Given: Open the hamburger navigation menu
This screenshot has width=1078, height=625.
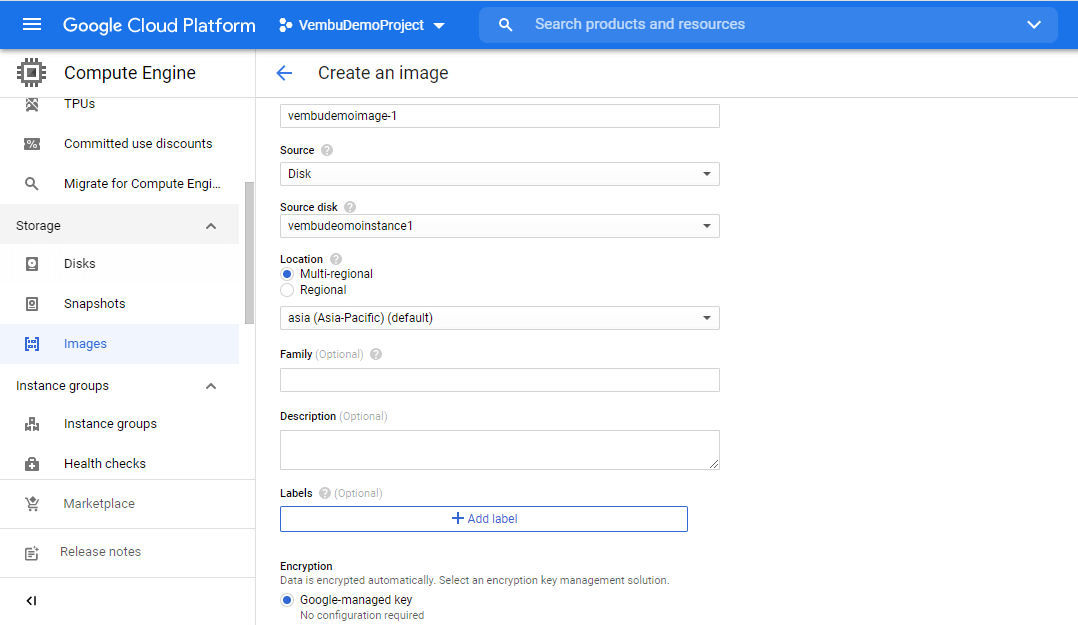Looking at the screenshot, I should [32, 25].
